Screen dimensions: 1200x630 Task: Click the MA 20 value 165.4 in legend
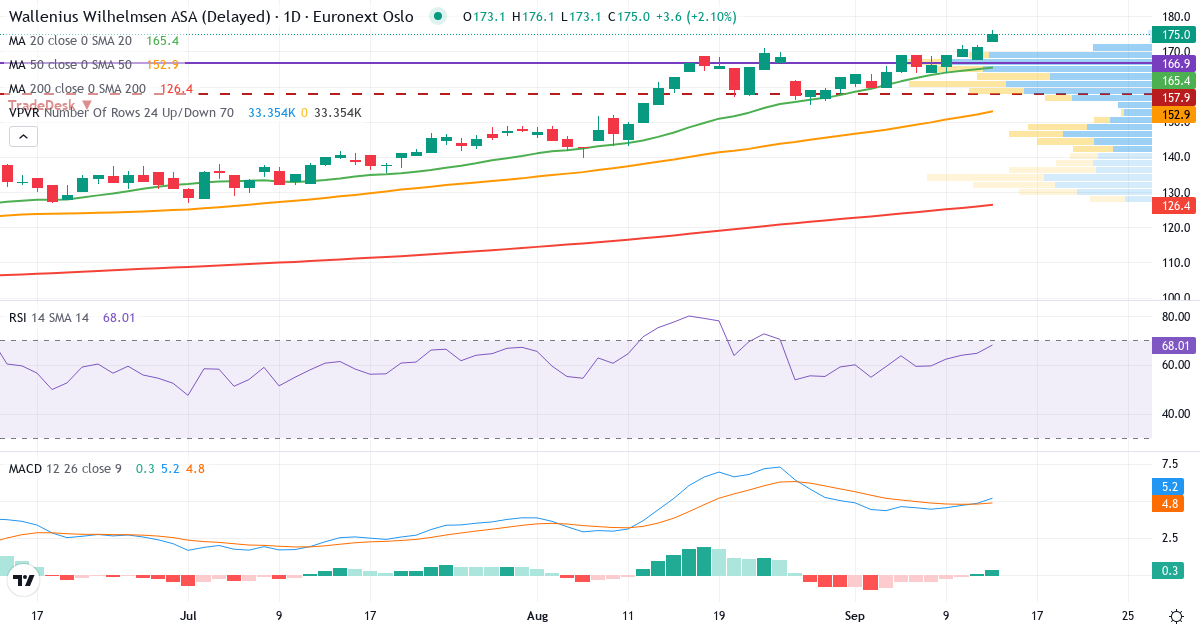(162, 41)
